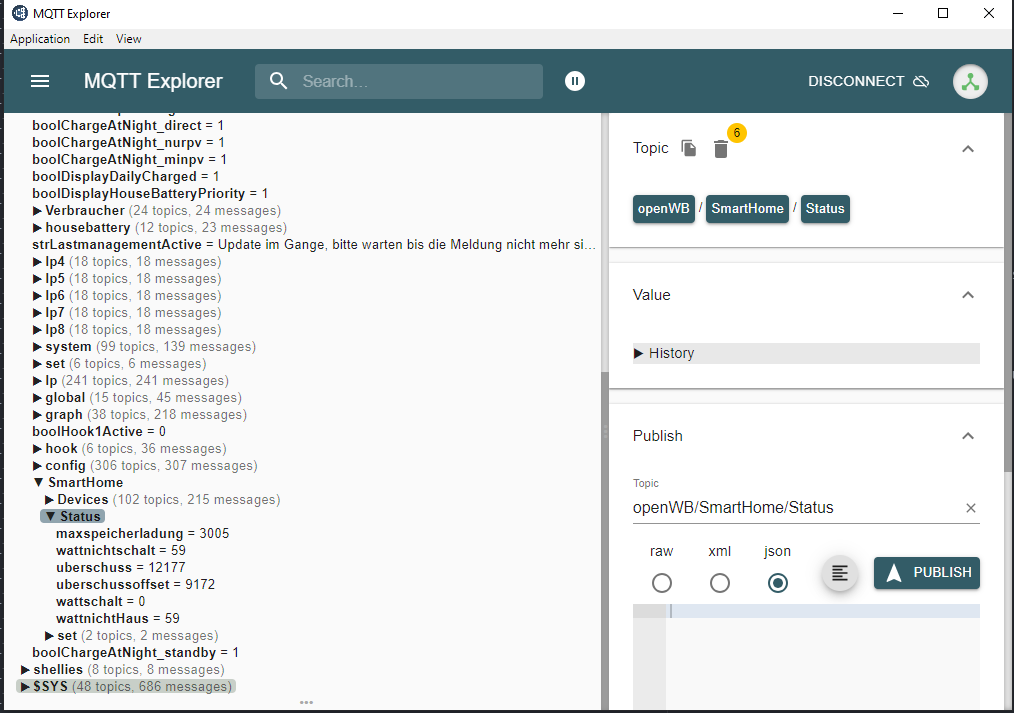Image resolution: width=1014 pixels, height=713 pixels.
Task: Expand the set (2 topics) node under SmartHome
Action: 50,635
